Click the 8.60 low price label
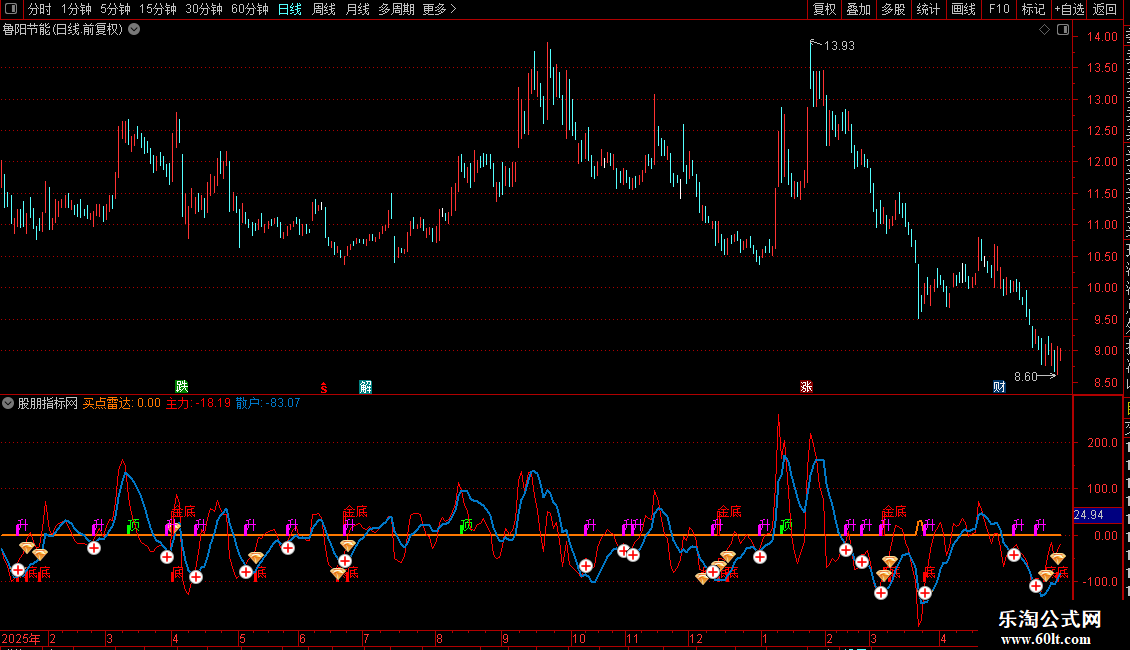The height and width of the screenshot is (650, 1130). [x=1026, y=377]
